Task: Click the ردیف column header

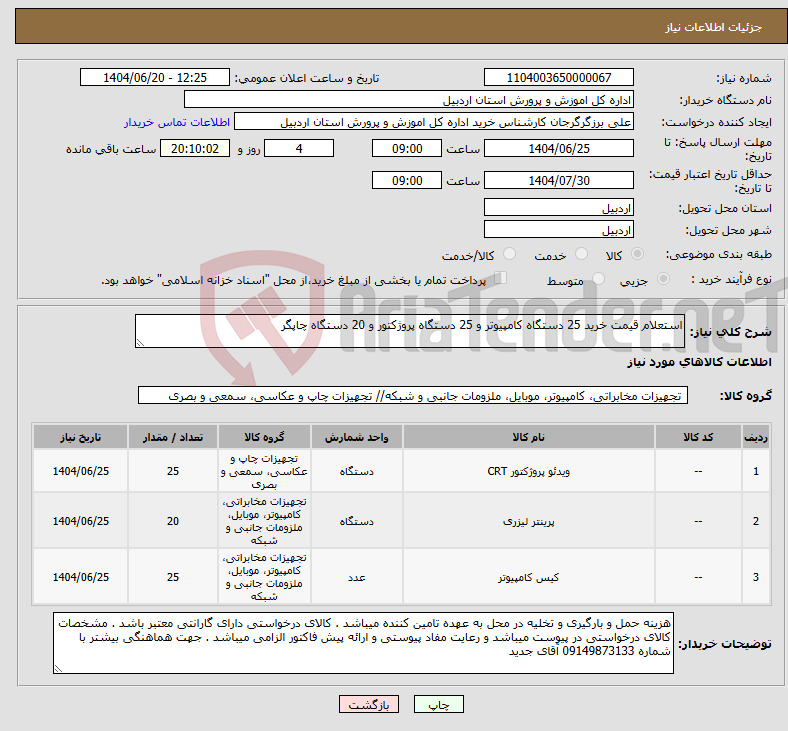Action: [x=756, y=437]
